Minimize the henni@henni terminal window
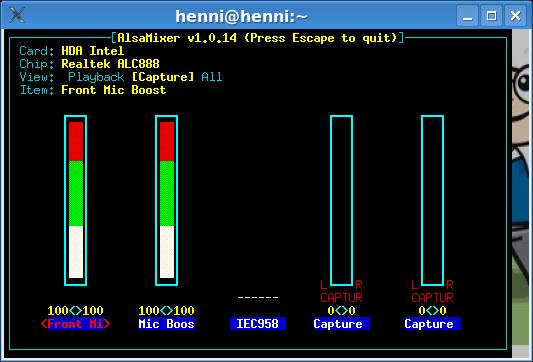Screen dimensions: 533x362 [467, 16]
